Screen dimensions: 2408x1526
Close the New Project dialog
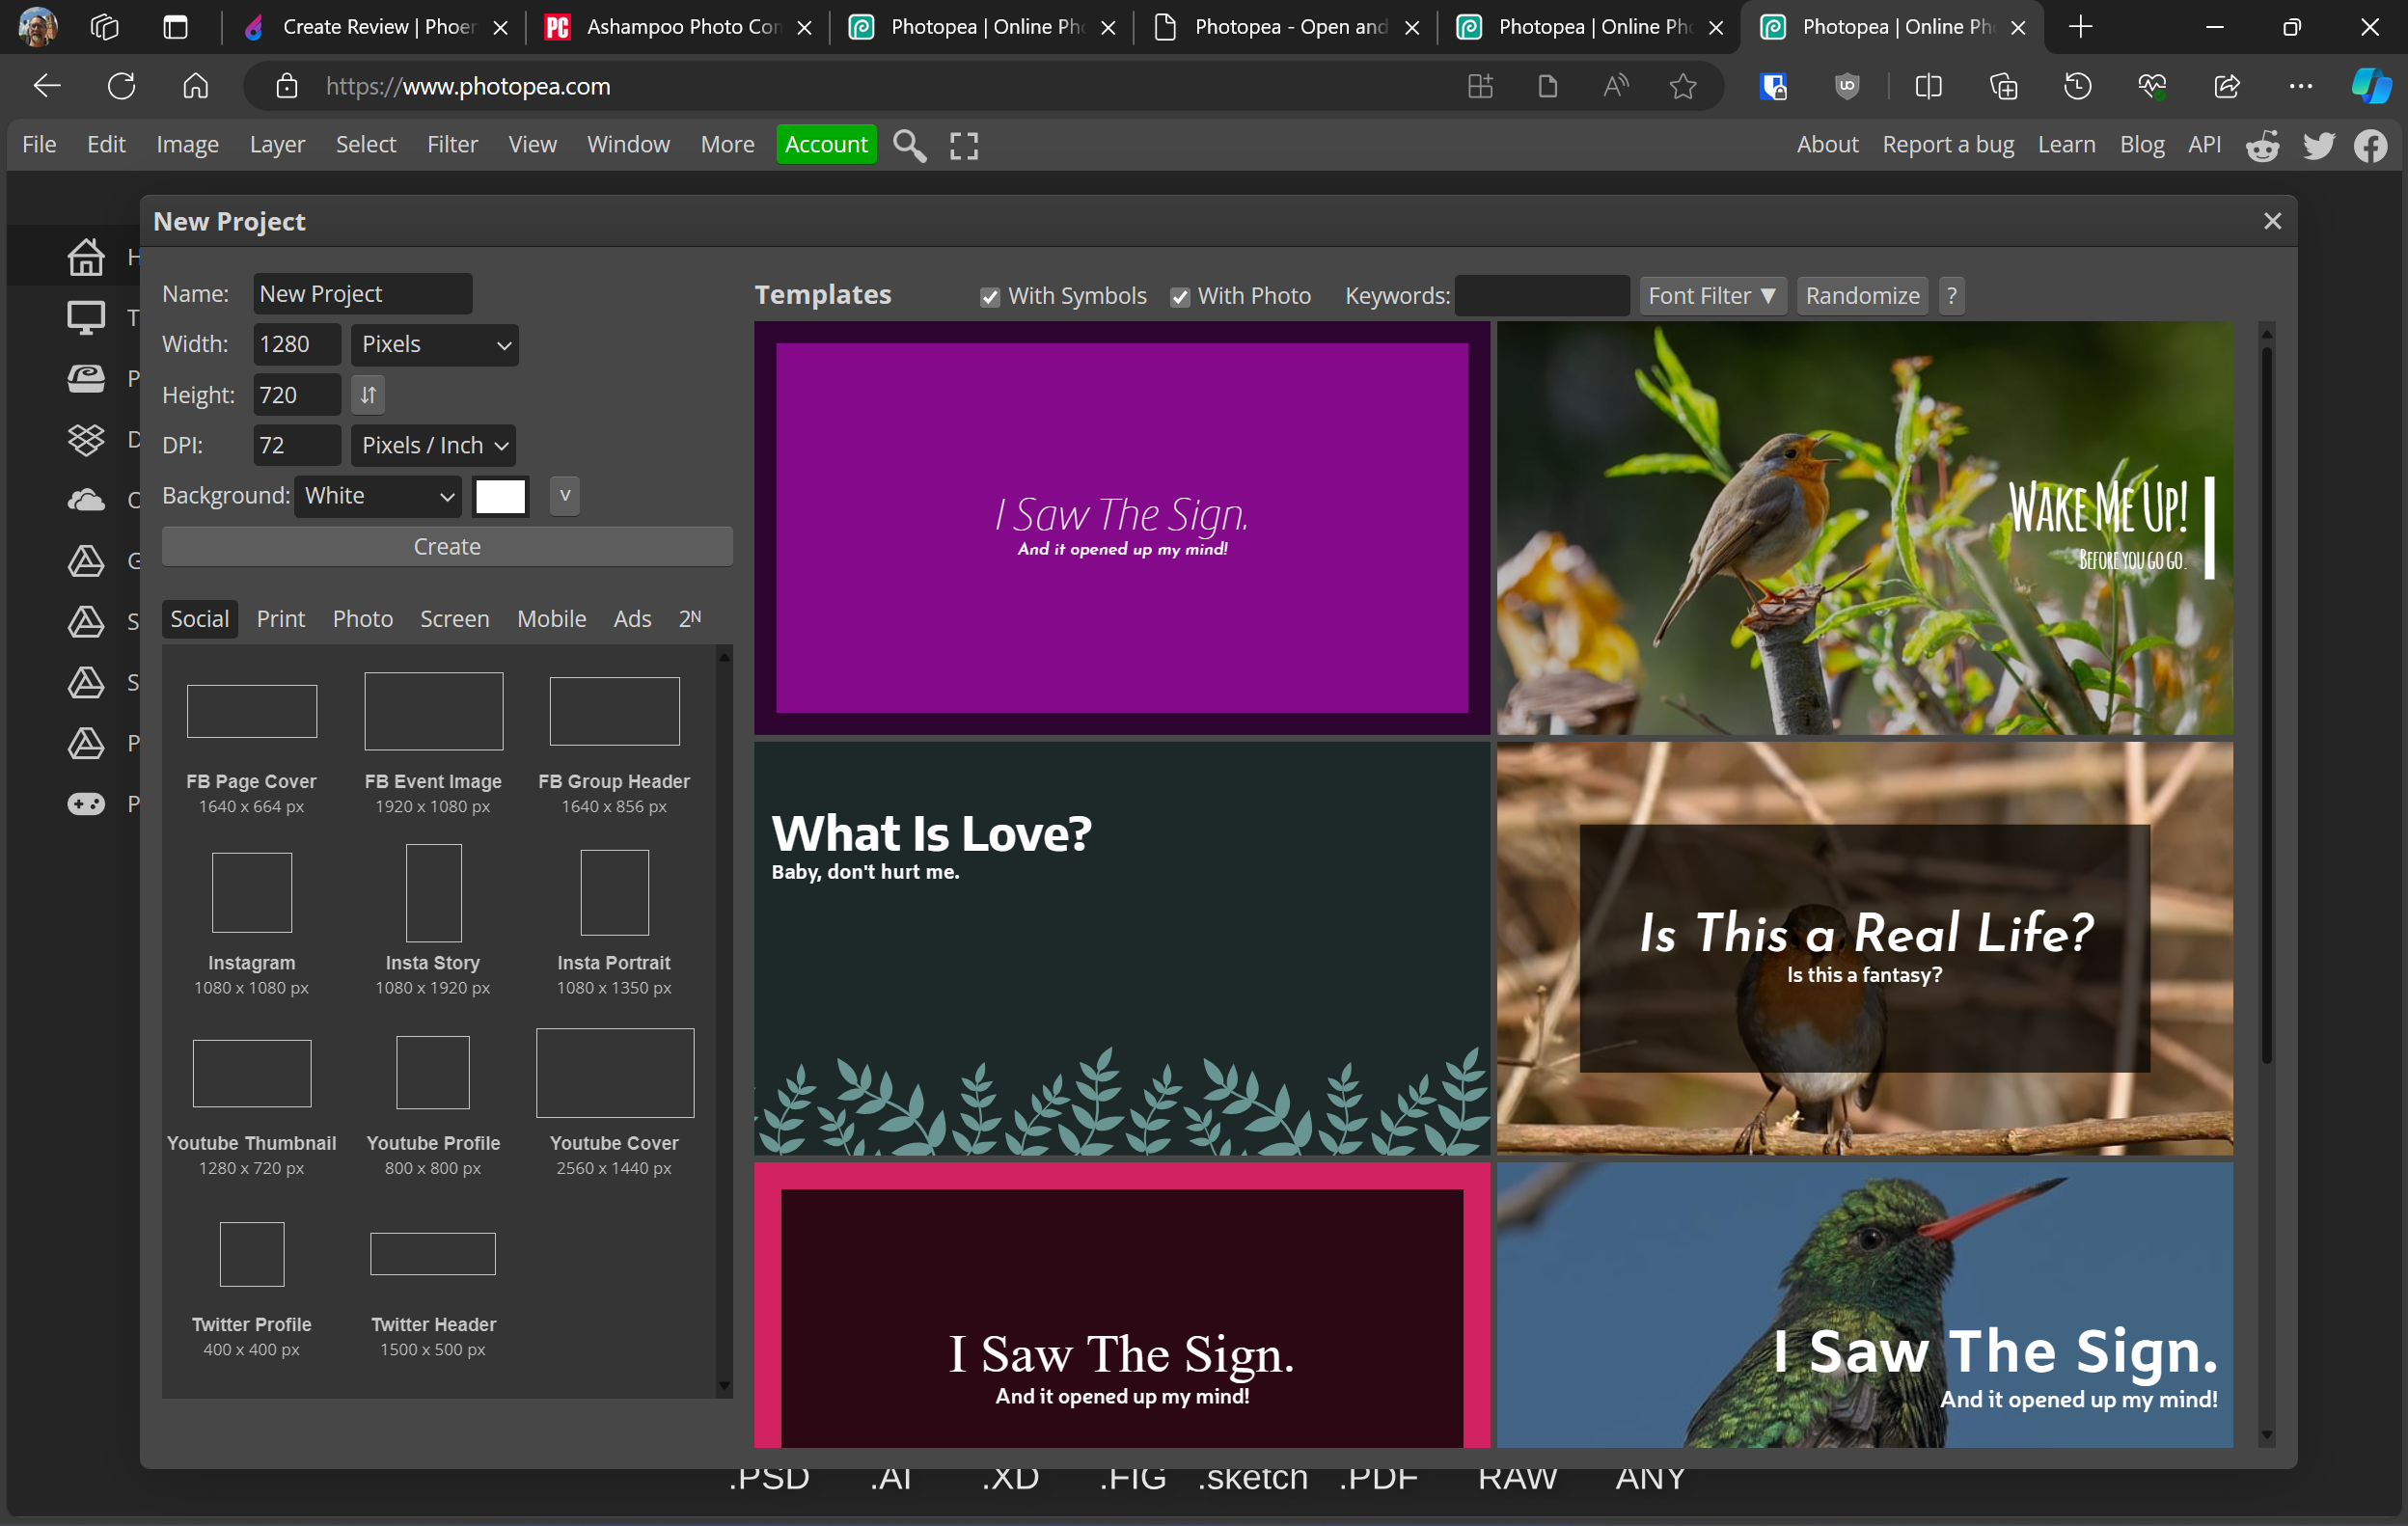[2272, 221]
